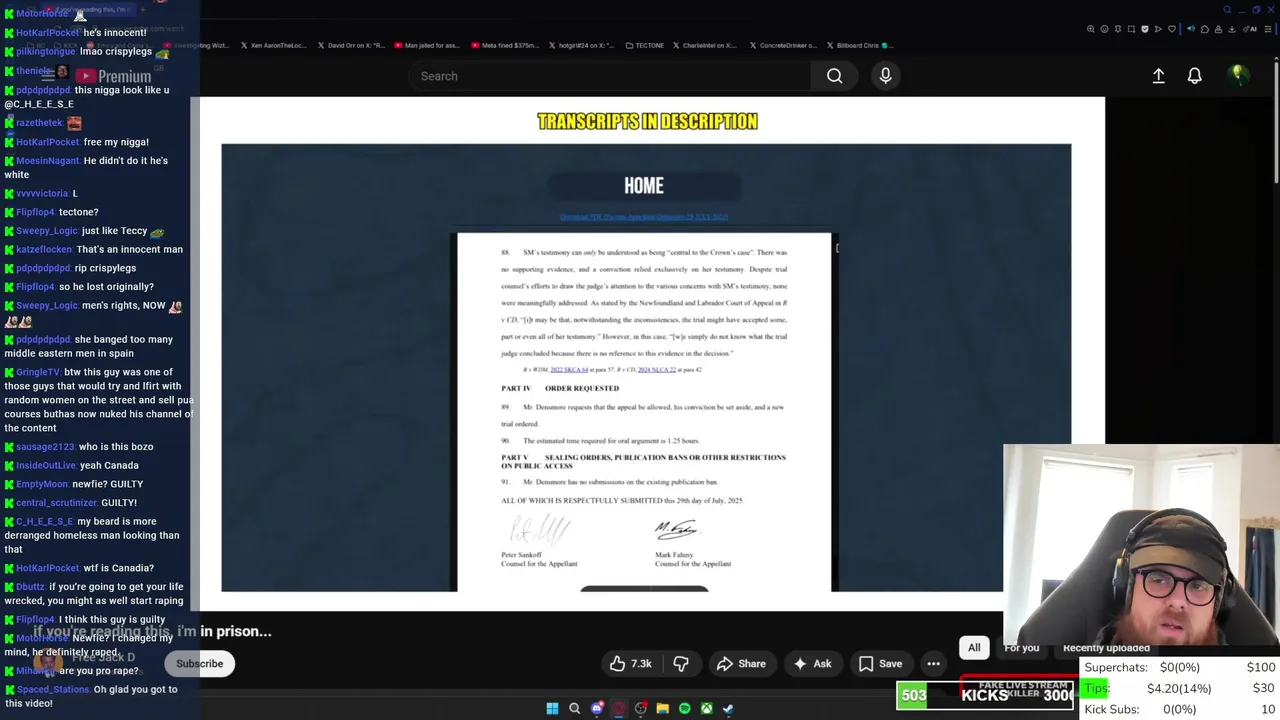Click chat username sausage2123

pos(45,447)
